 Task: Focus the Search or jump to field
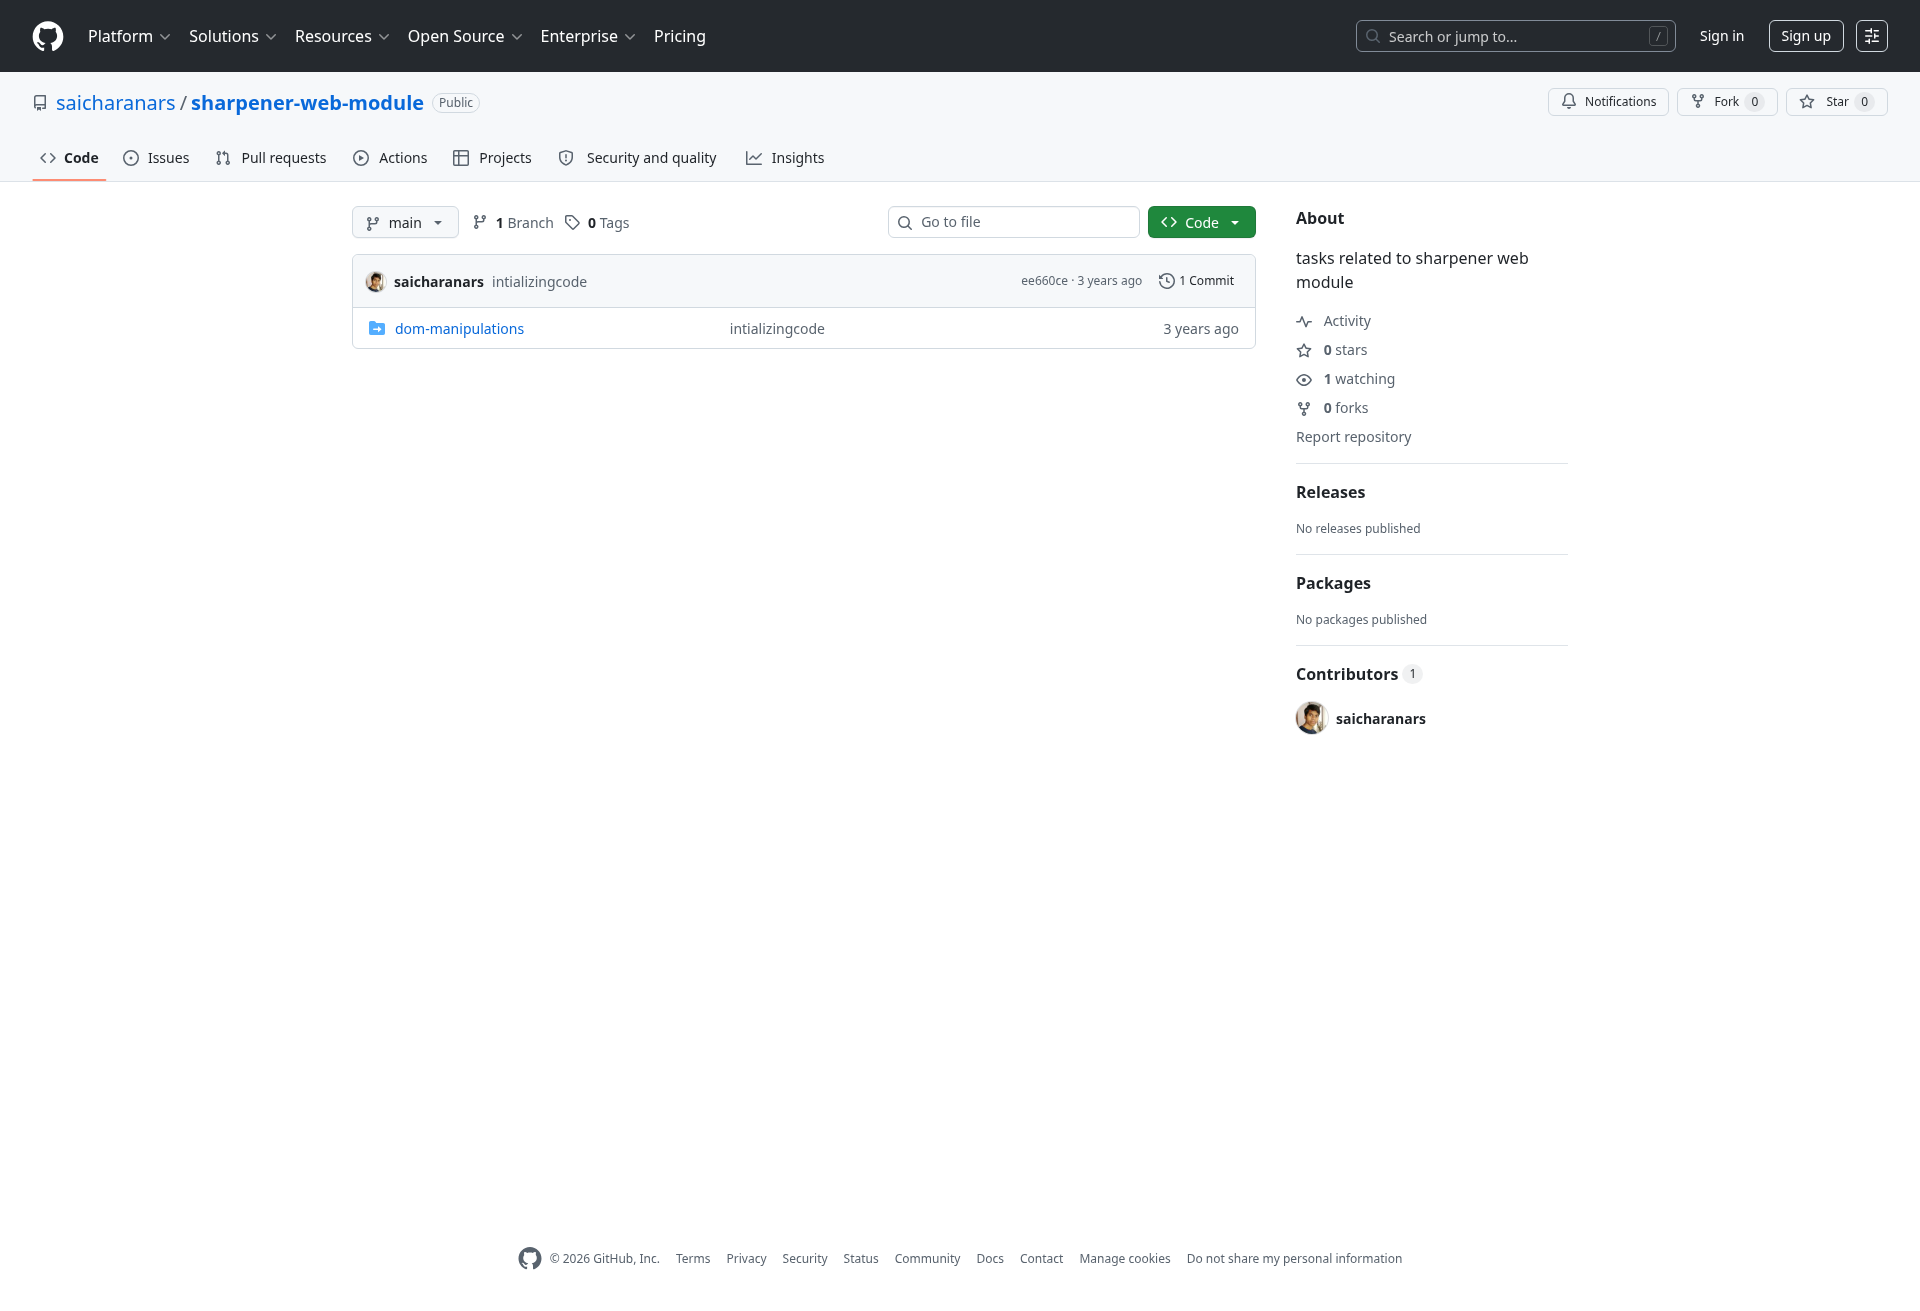[1515, 36]
